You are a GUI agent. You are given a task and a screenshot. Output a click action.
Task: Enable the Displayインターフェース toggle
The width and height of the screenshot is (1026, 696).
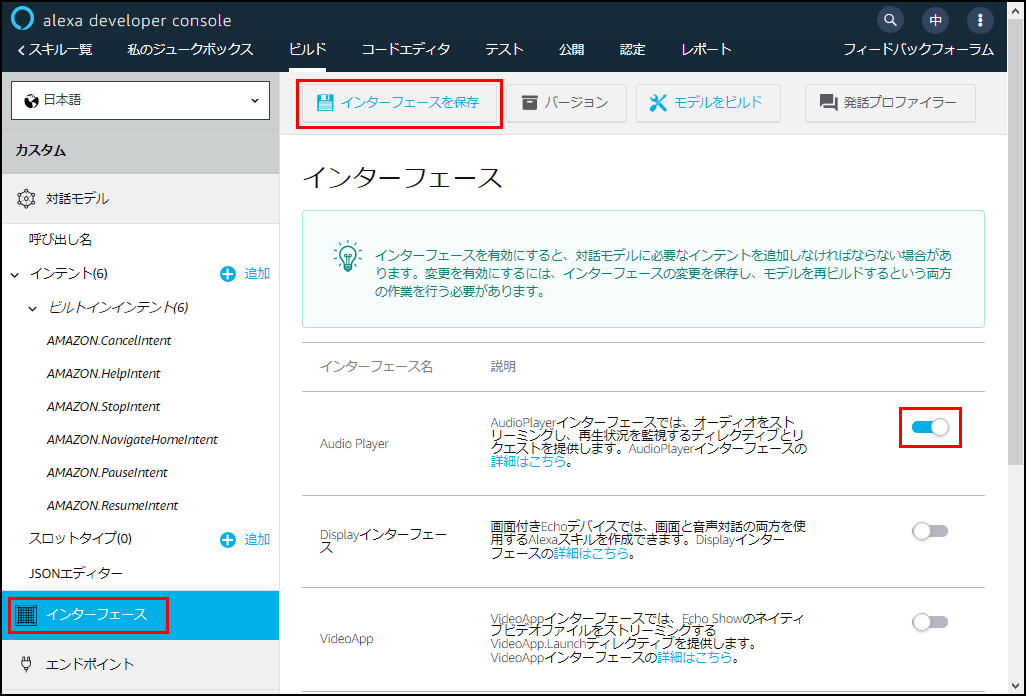(x=930, y=531)
